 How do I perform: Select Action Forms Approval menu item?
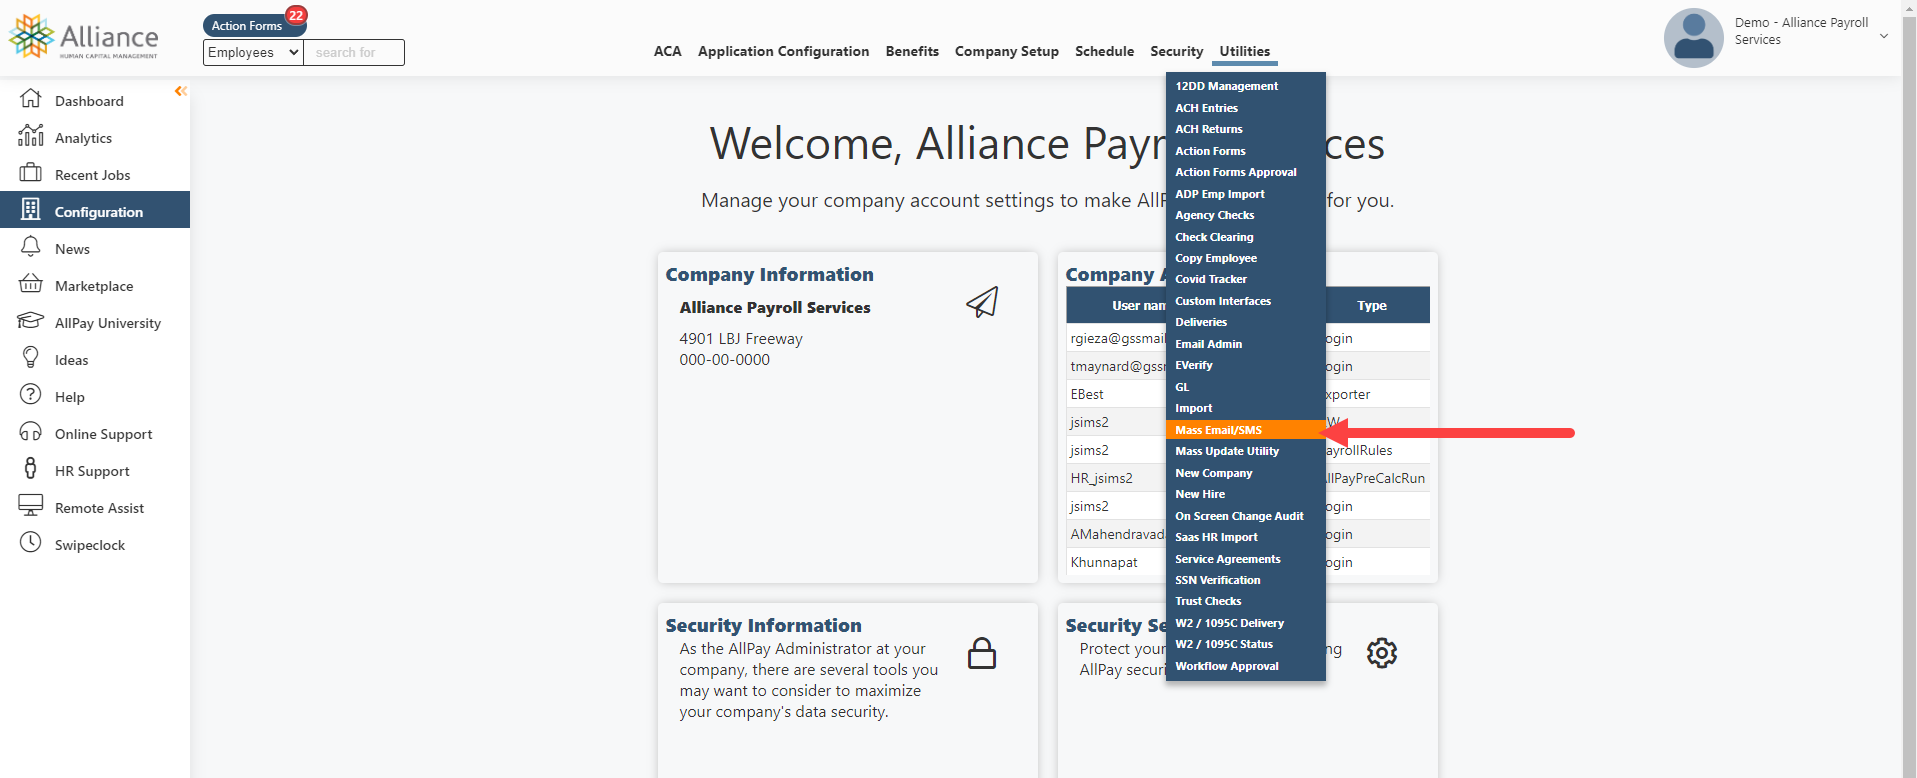(x=1246, y=172)
